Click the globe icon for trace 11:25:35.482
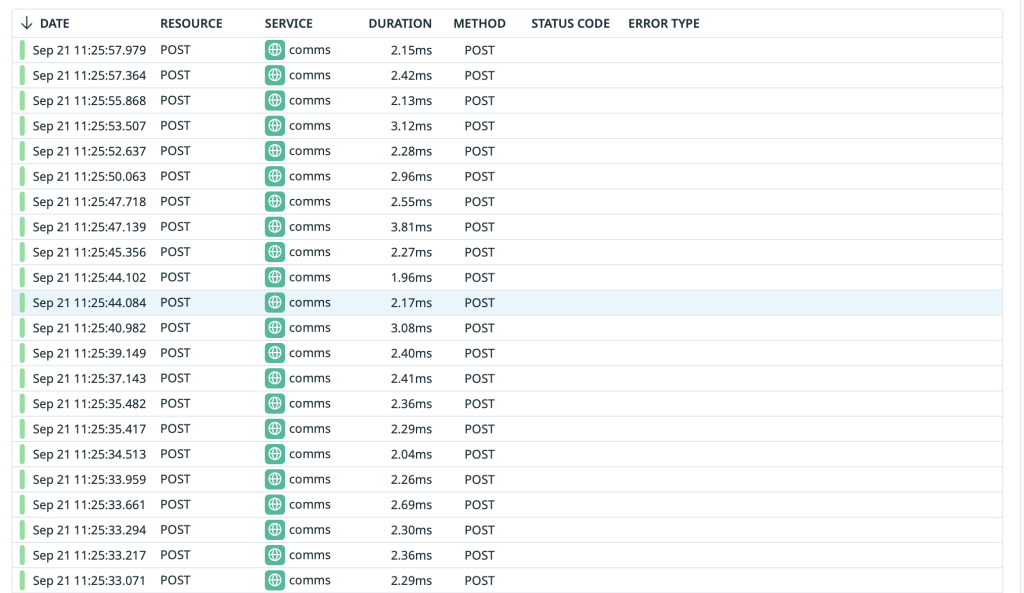 274,403
